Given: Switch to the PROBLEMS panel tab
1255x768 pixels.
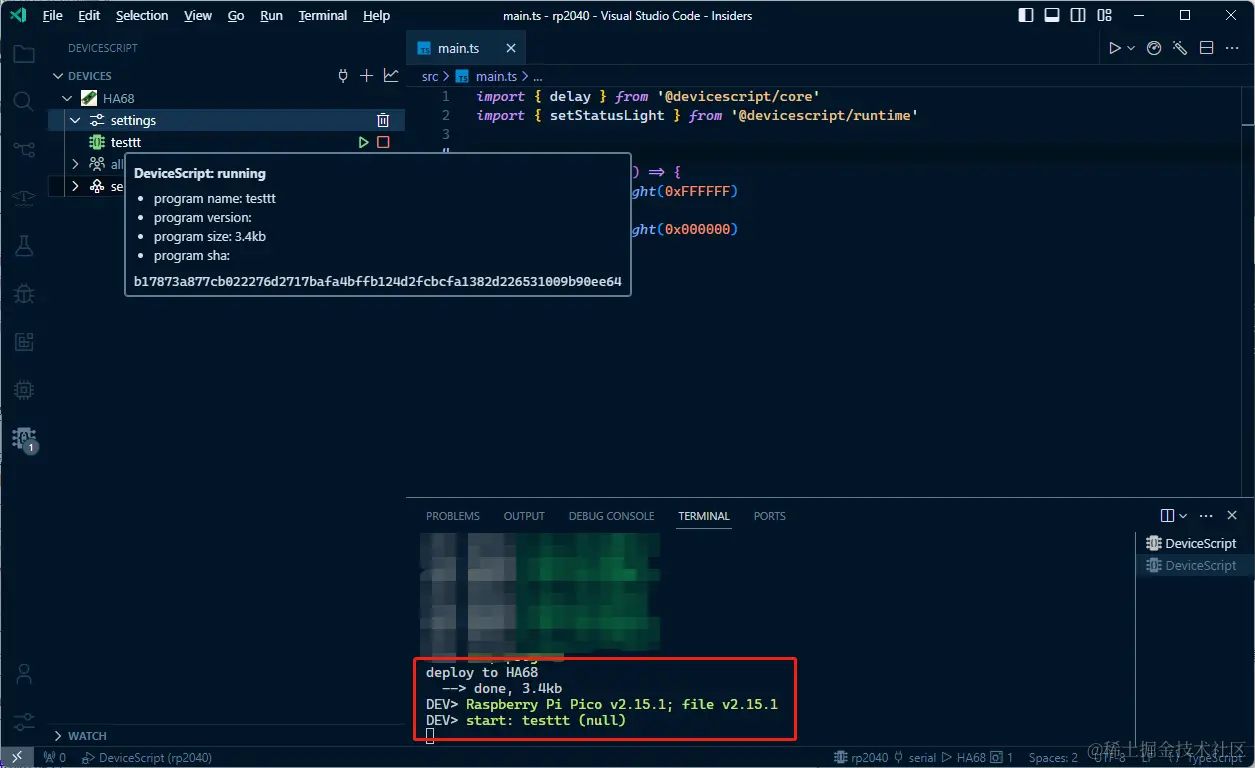Looking at the screenshot, I should coord(453,516).
